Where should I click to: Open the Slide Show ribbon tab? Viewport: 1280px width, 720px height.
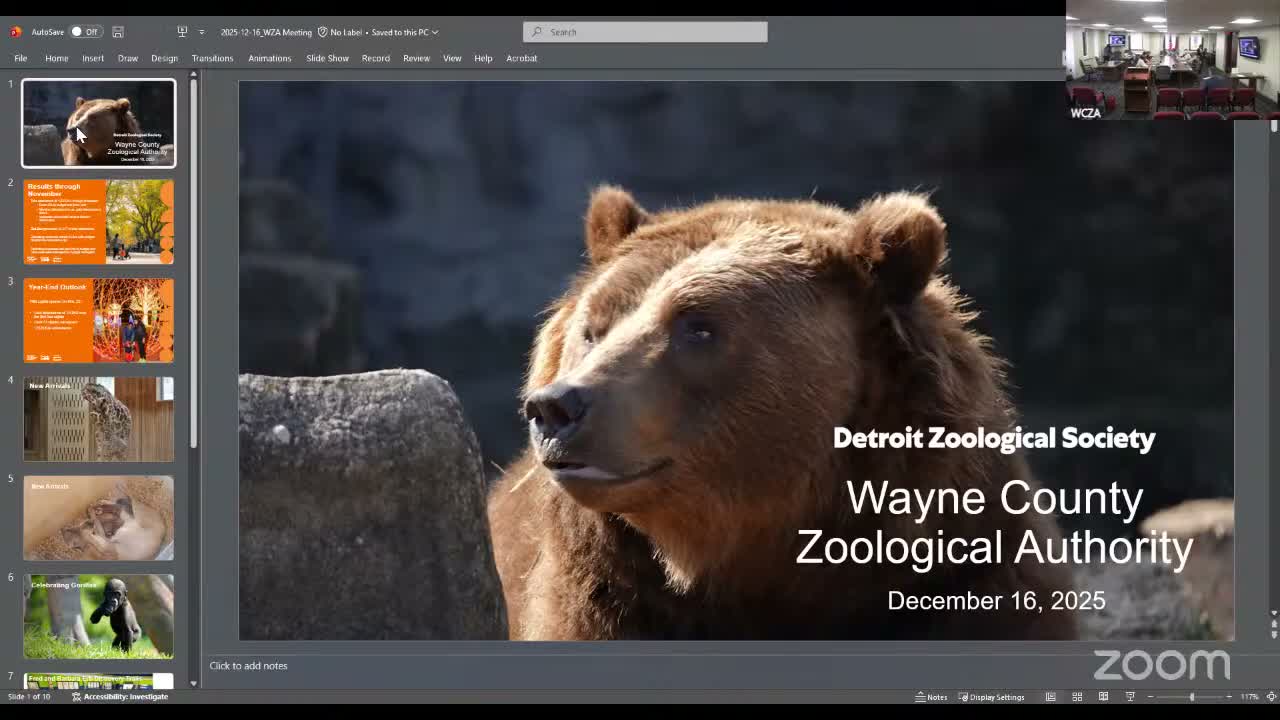327,58
